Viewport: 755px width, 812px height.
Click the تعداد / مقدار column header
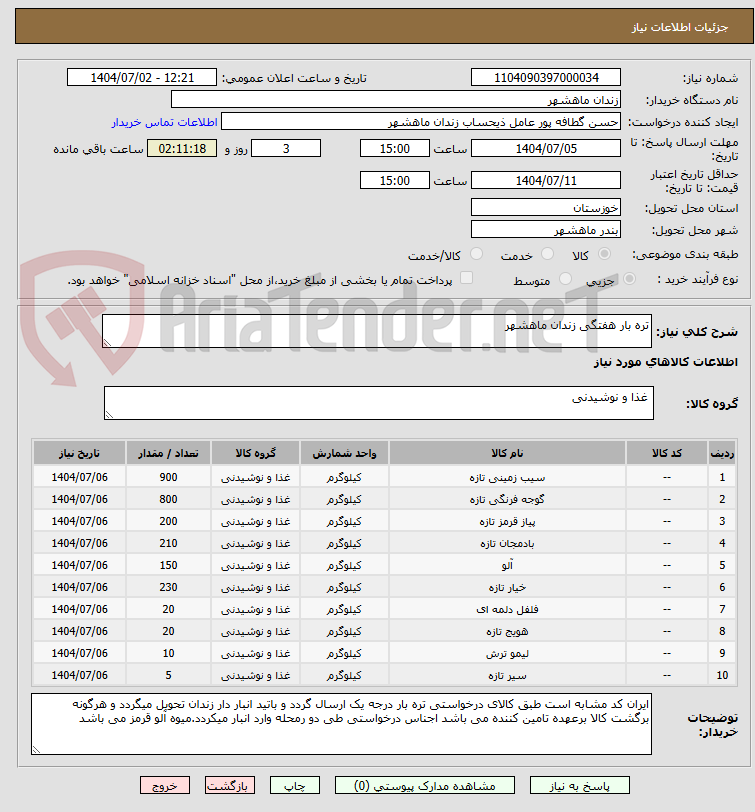pos(168,453)
